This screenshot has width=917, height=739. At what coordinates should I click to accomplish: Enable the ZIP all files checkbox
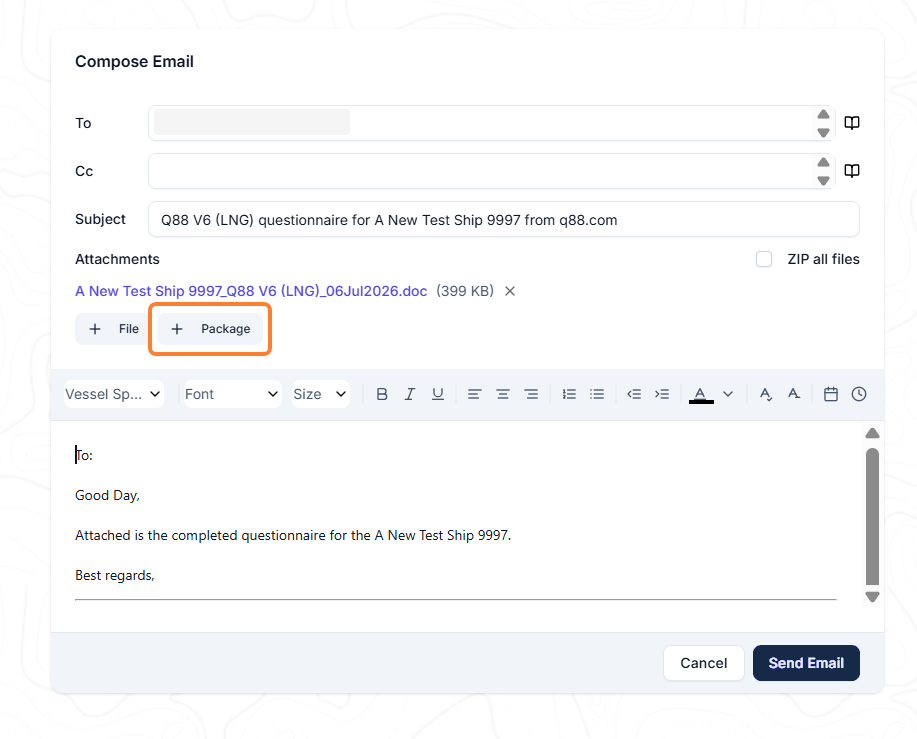[764, 259]
